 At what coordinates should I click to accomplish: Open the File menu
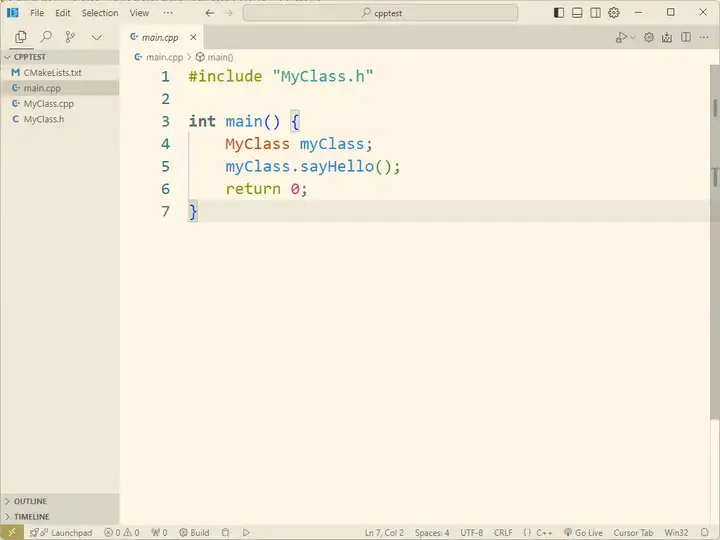tap(37, 13)
